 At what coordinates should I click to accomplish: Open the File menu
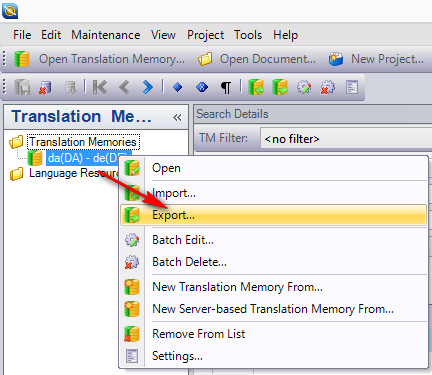tap(22, 35)
